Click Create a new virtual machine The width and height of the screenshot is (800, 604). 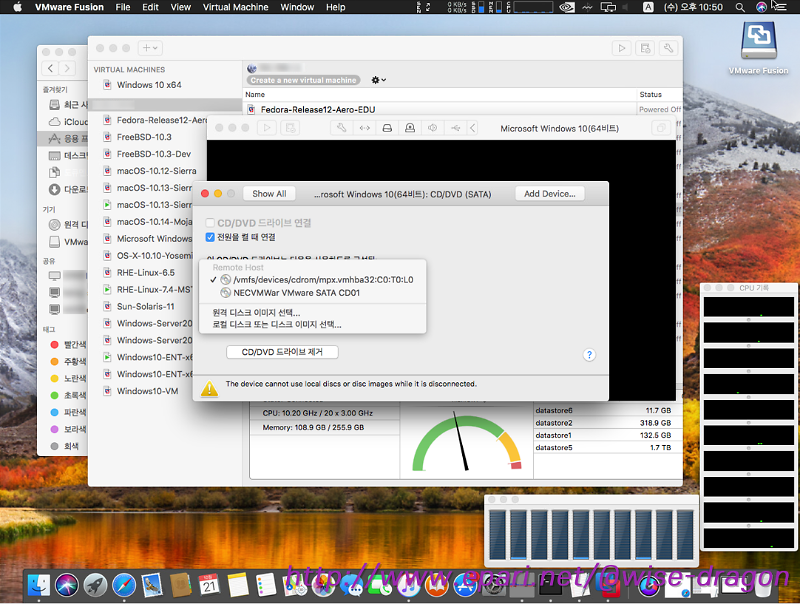304,80
